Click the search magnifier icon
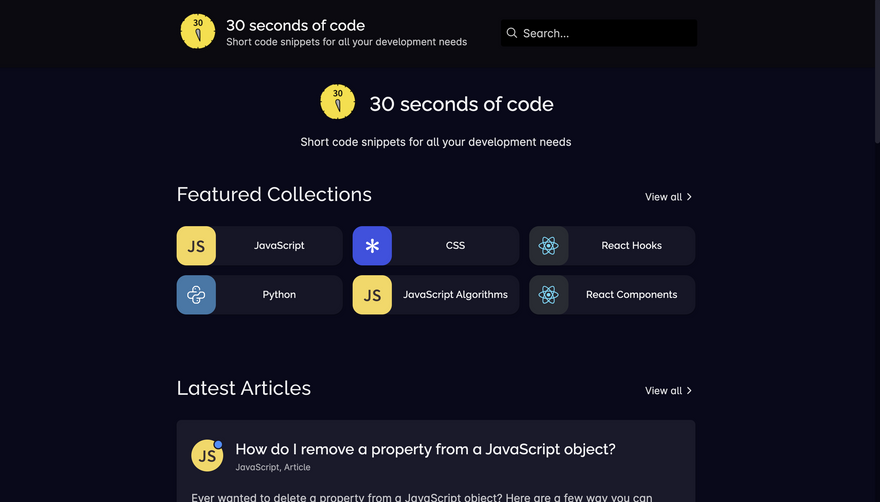The image size is (880, 502). pos(512,33)
